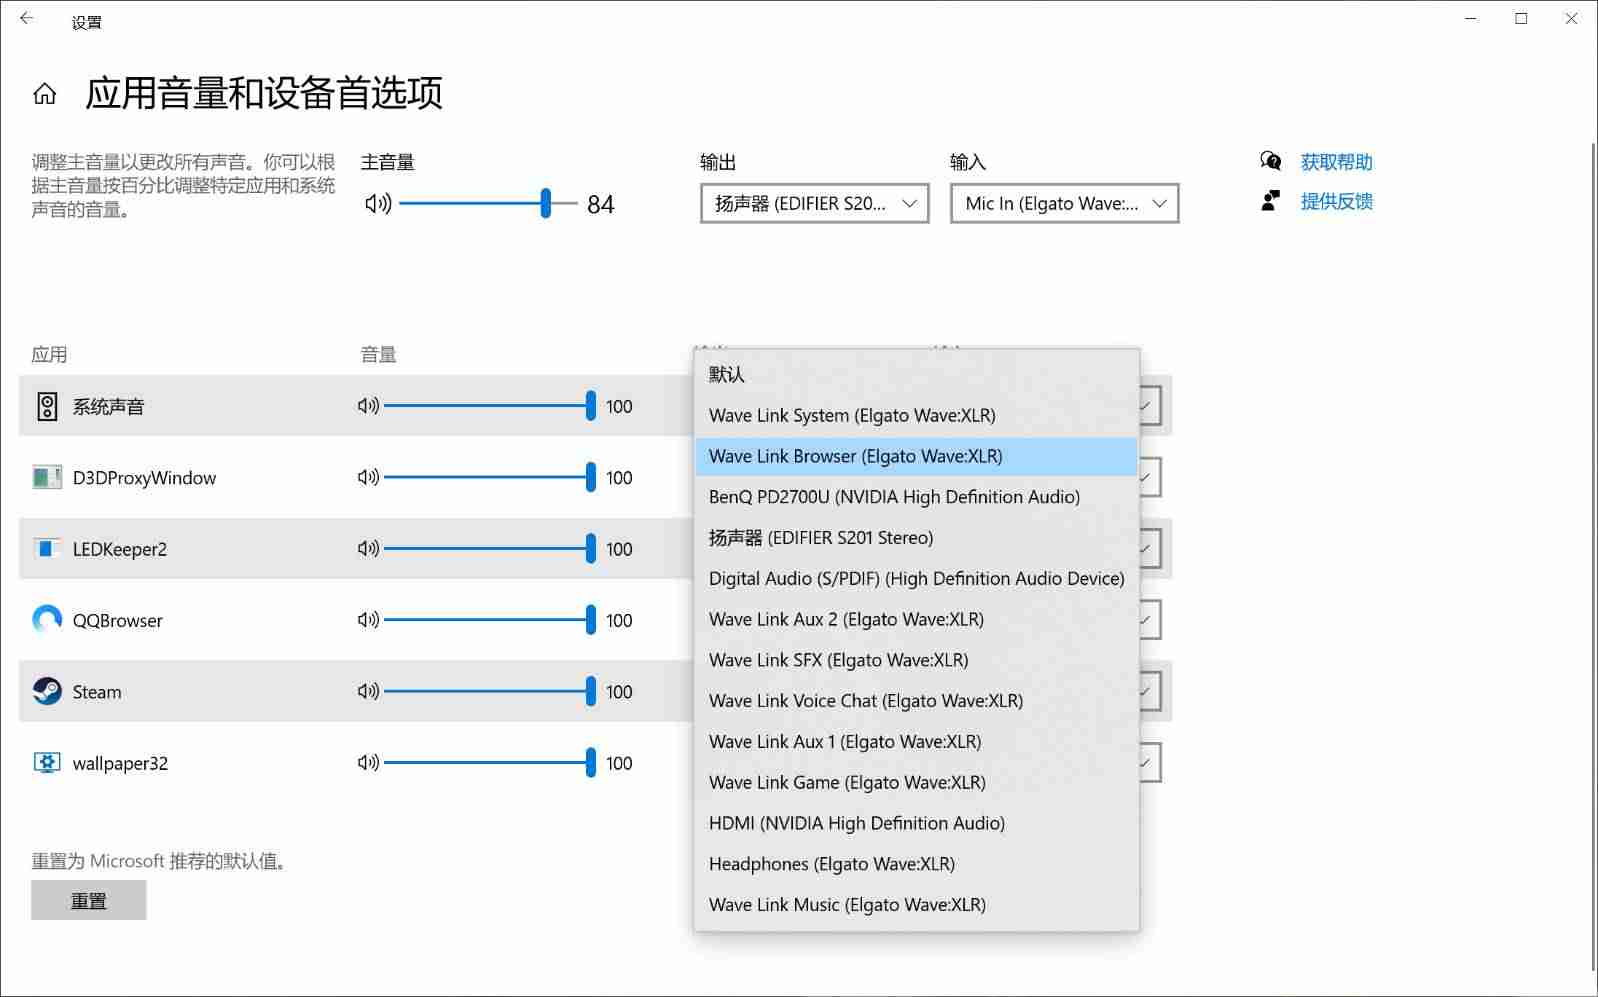Maximize the Settings window
This screenshot has height=997, width=1598.
point(1521,19)
